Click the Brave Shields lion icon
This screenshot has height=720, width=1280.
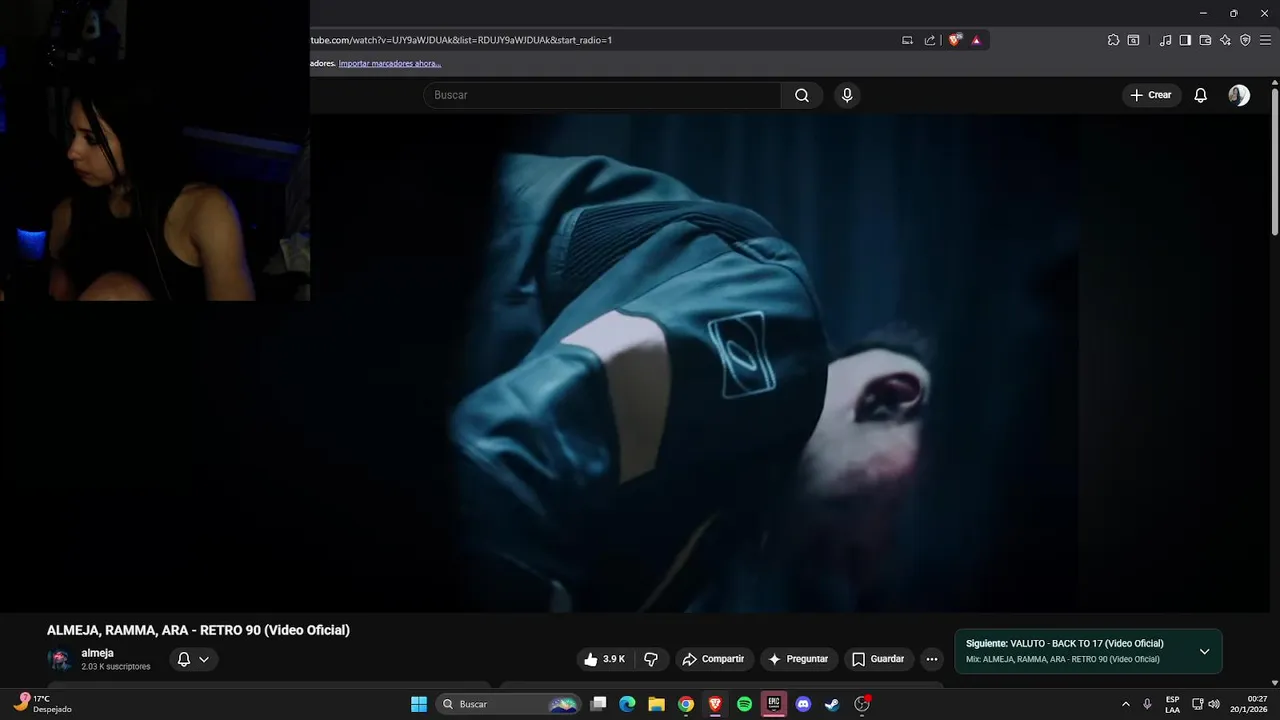point(955,40)
